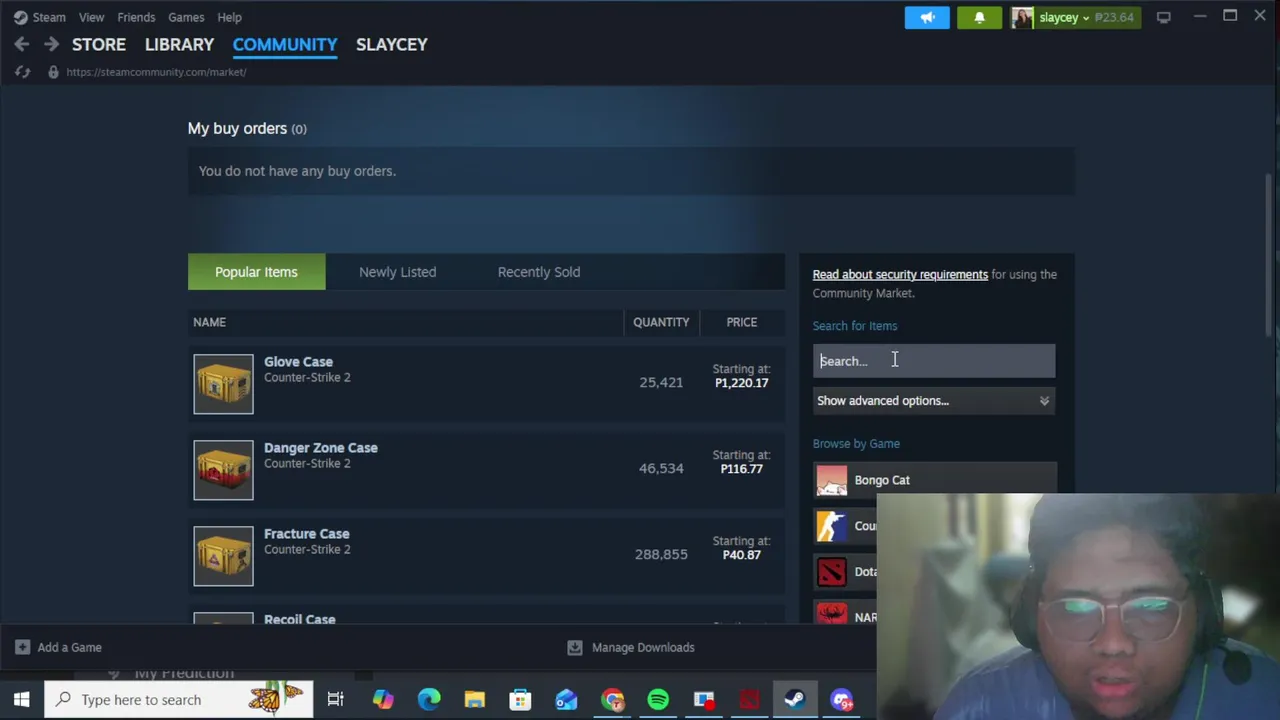The image size is (1280, 720).
Task: Click the ₱1,220.17 Glove Case price
Action: click(741, 383)
